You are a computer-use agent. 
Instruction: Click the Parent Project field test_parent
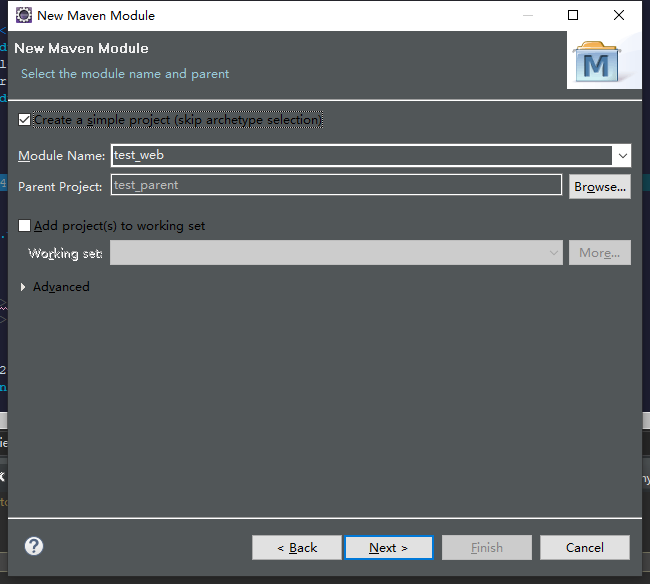[x=336, y=185]
